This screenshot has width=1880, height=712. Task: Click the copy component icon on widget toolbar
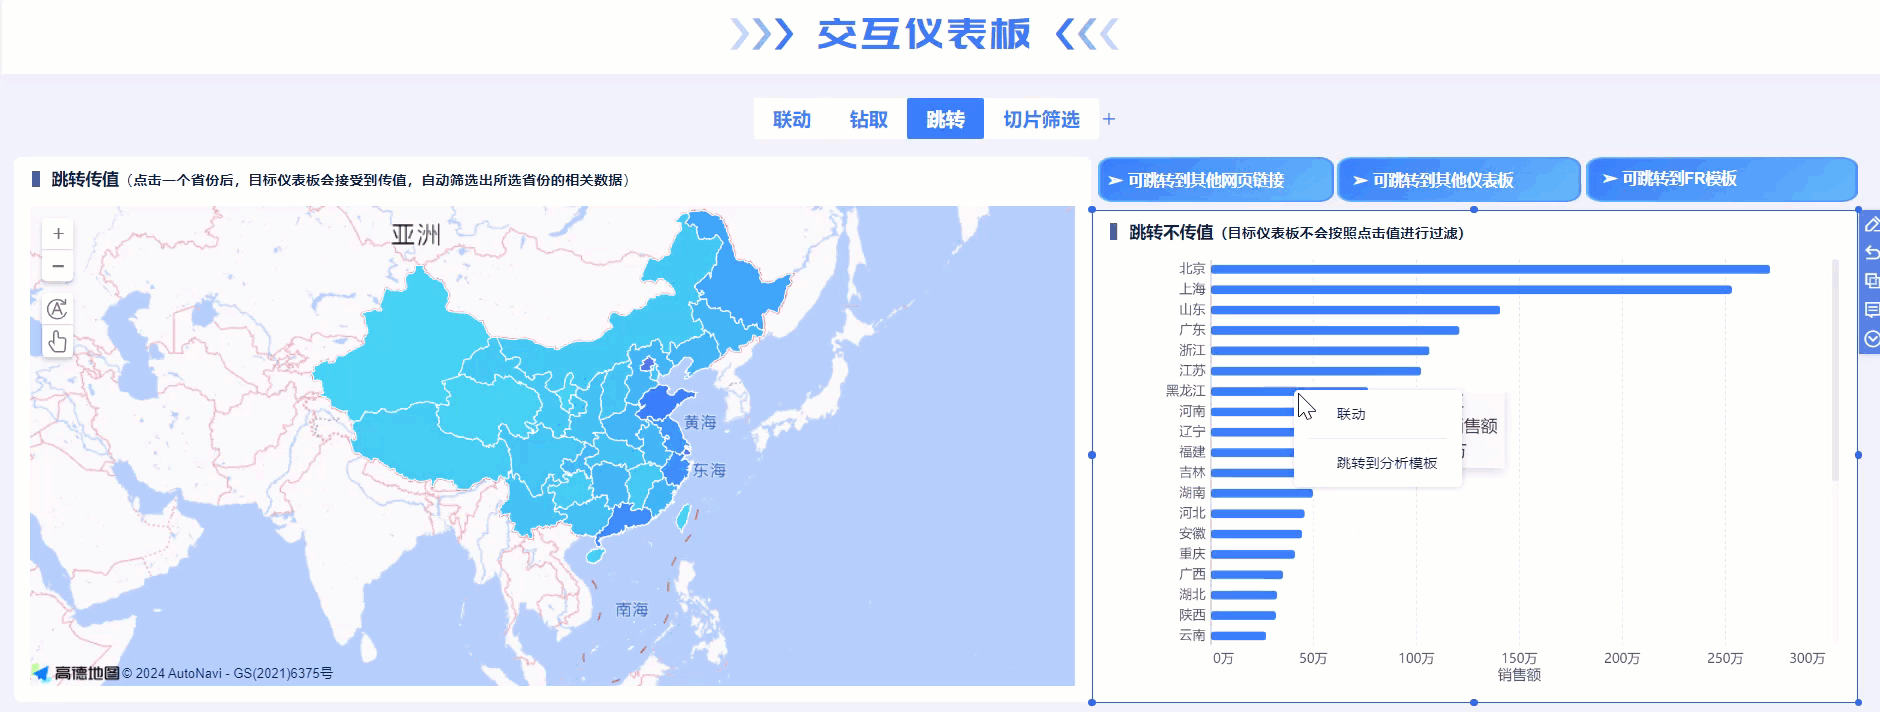1872,281
